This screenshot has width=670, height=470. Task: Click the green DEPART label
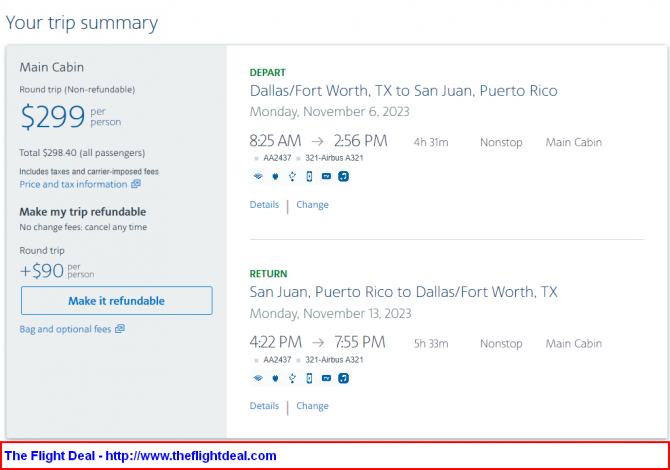(267, 73)
